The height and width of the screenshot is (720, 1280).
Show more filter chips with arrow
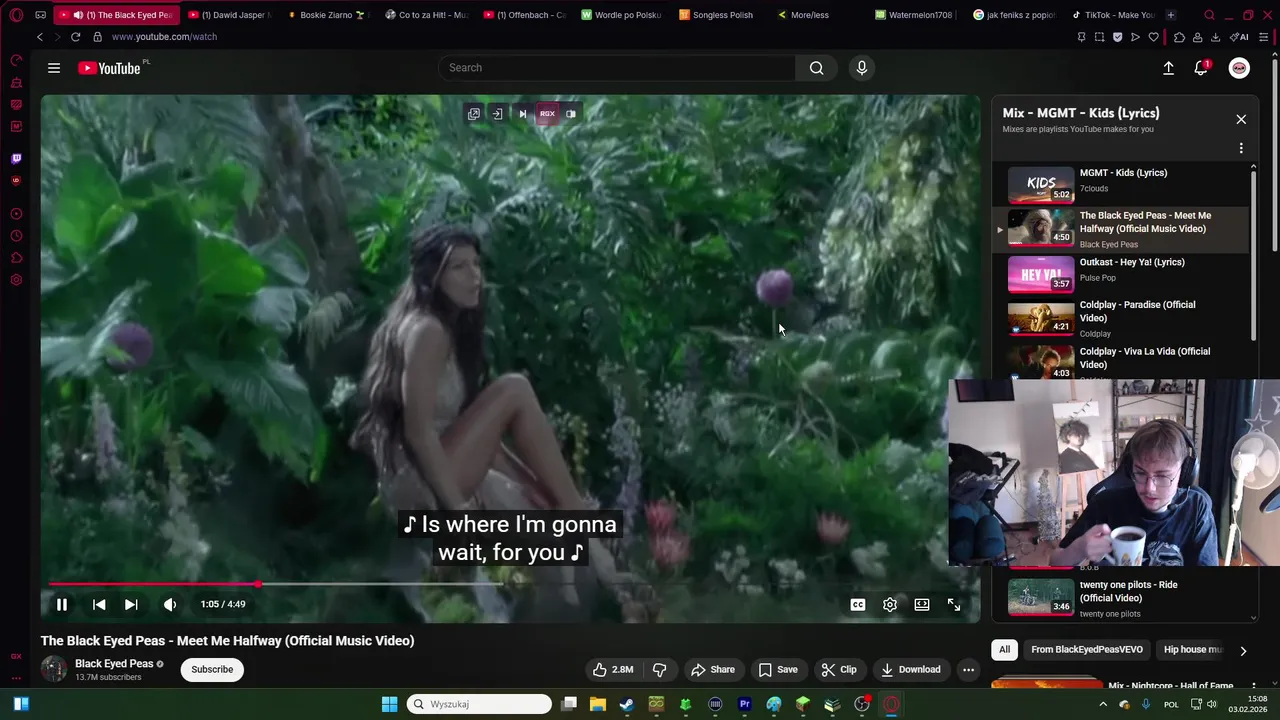1243,650
